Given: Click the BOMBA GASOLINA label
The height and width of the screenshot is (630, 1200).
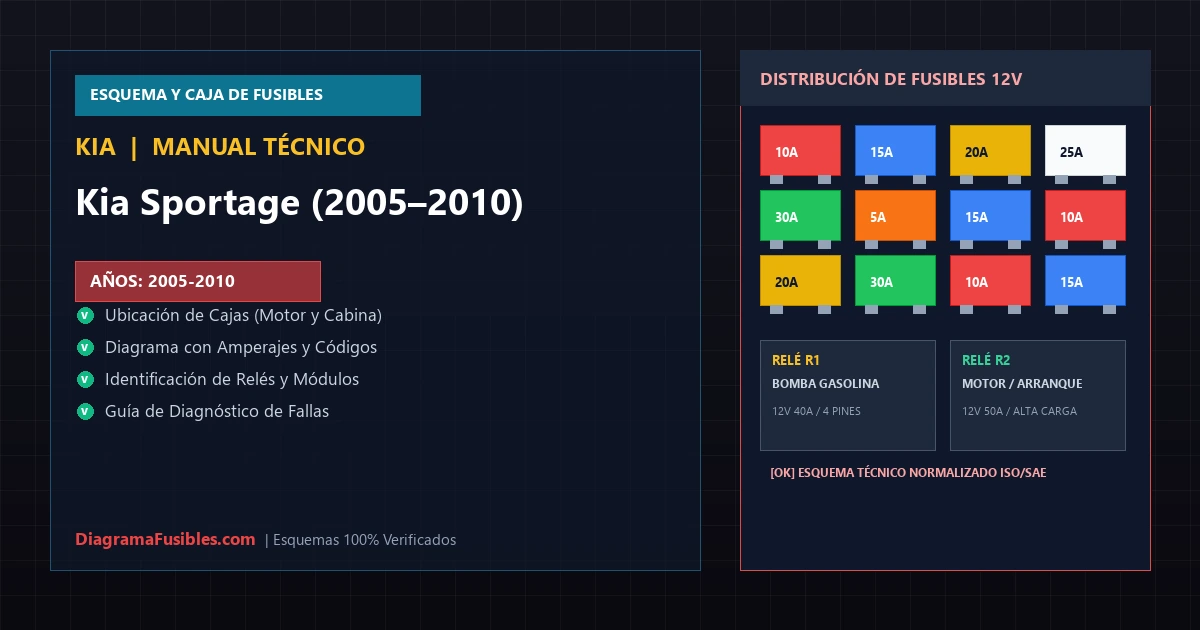Looking at the screenshot, I should click(826, 384).
